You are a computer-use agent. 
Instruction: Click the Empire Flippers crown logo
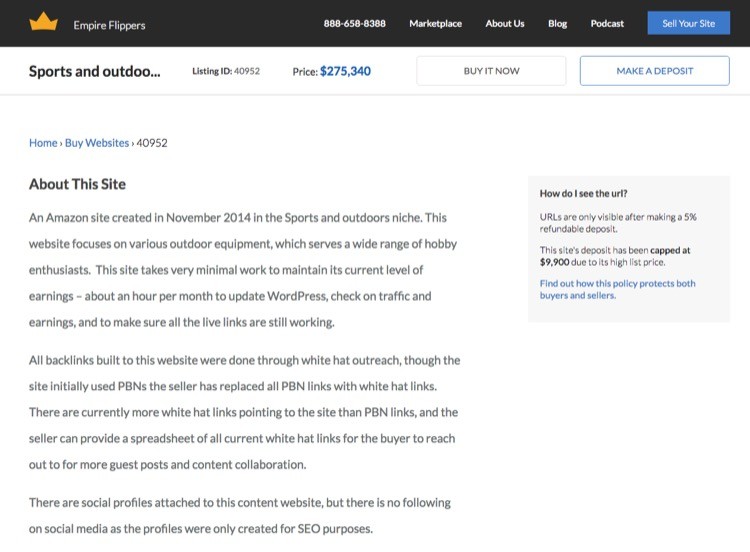point(44,22)
